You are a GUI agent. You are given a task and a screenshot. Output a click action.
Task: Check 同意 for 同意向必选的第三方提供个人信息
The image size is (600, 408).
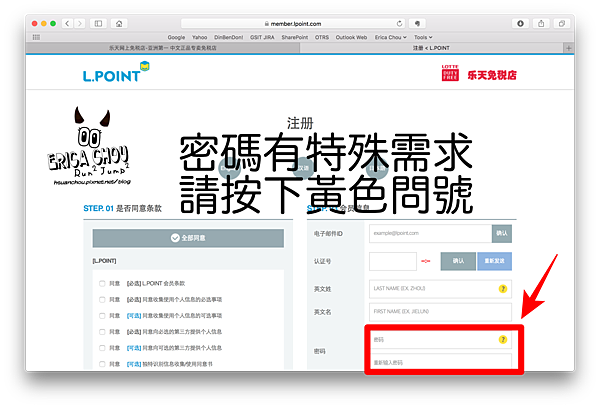pyautogui.click(x=102, y=332)
